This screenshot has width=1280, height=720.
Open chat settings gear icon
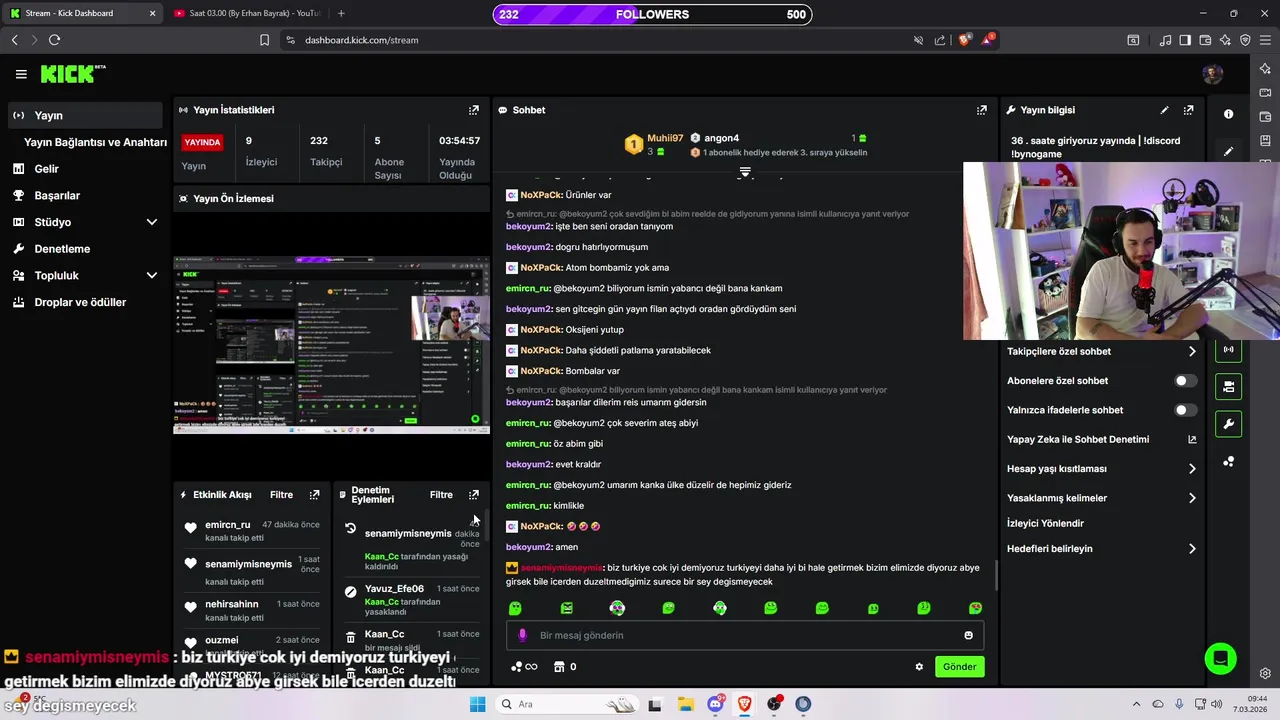tap(919, 667)
